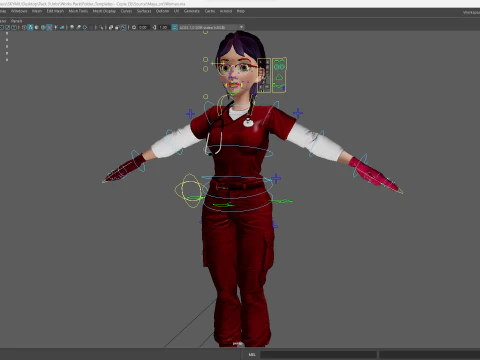Enable wireframe shading in viewport toolbar
This screenshot has width=480, height=360.
pos(24,27)
